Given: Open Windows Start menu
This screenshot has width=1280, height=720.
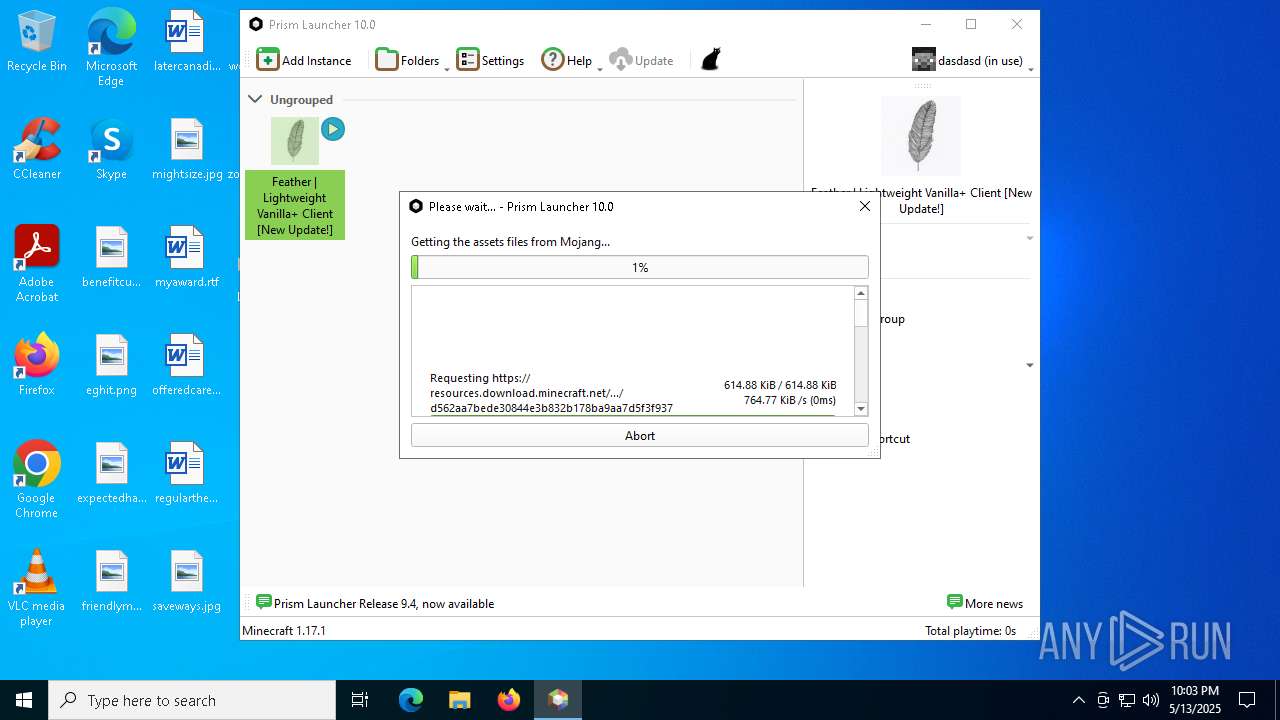Looking at the screenshot, I should (x=24, y=700).
